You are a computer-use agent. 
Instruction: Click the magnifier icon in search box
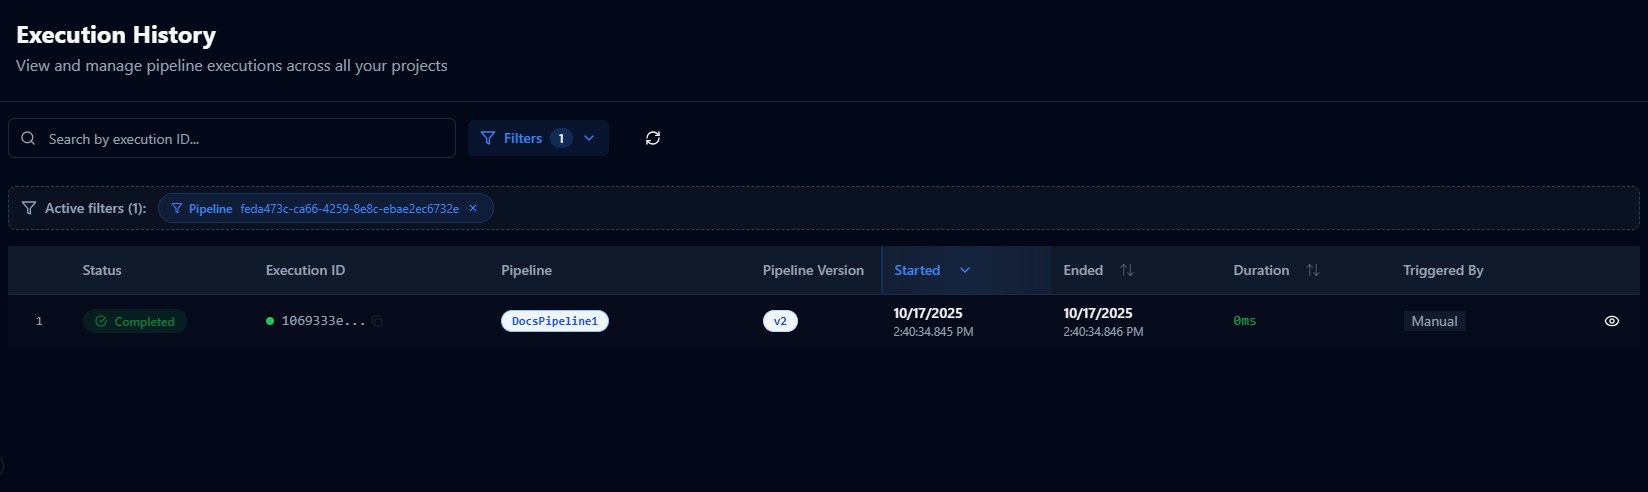click(x=28, y=139)
